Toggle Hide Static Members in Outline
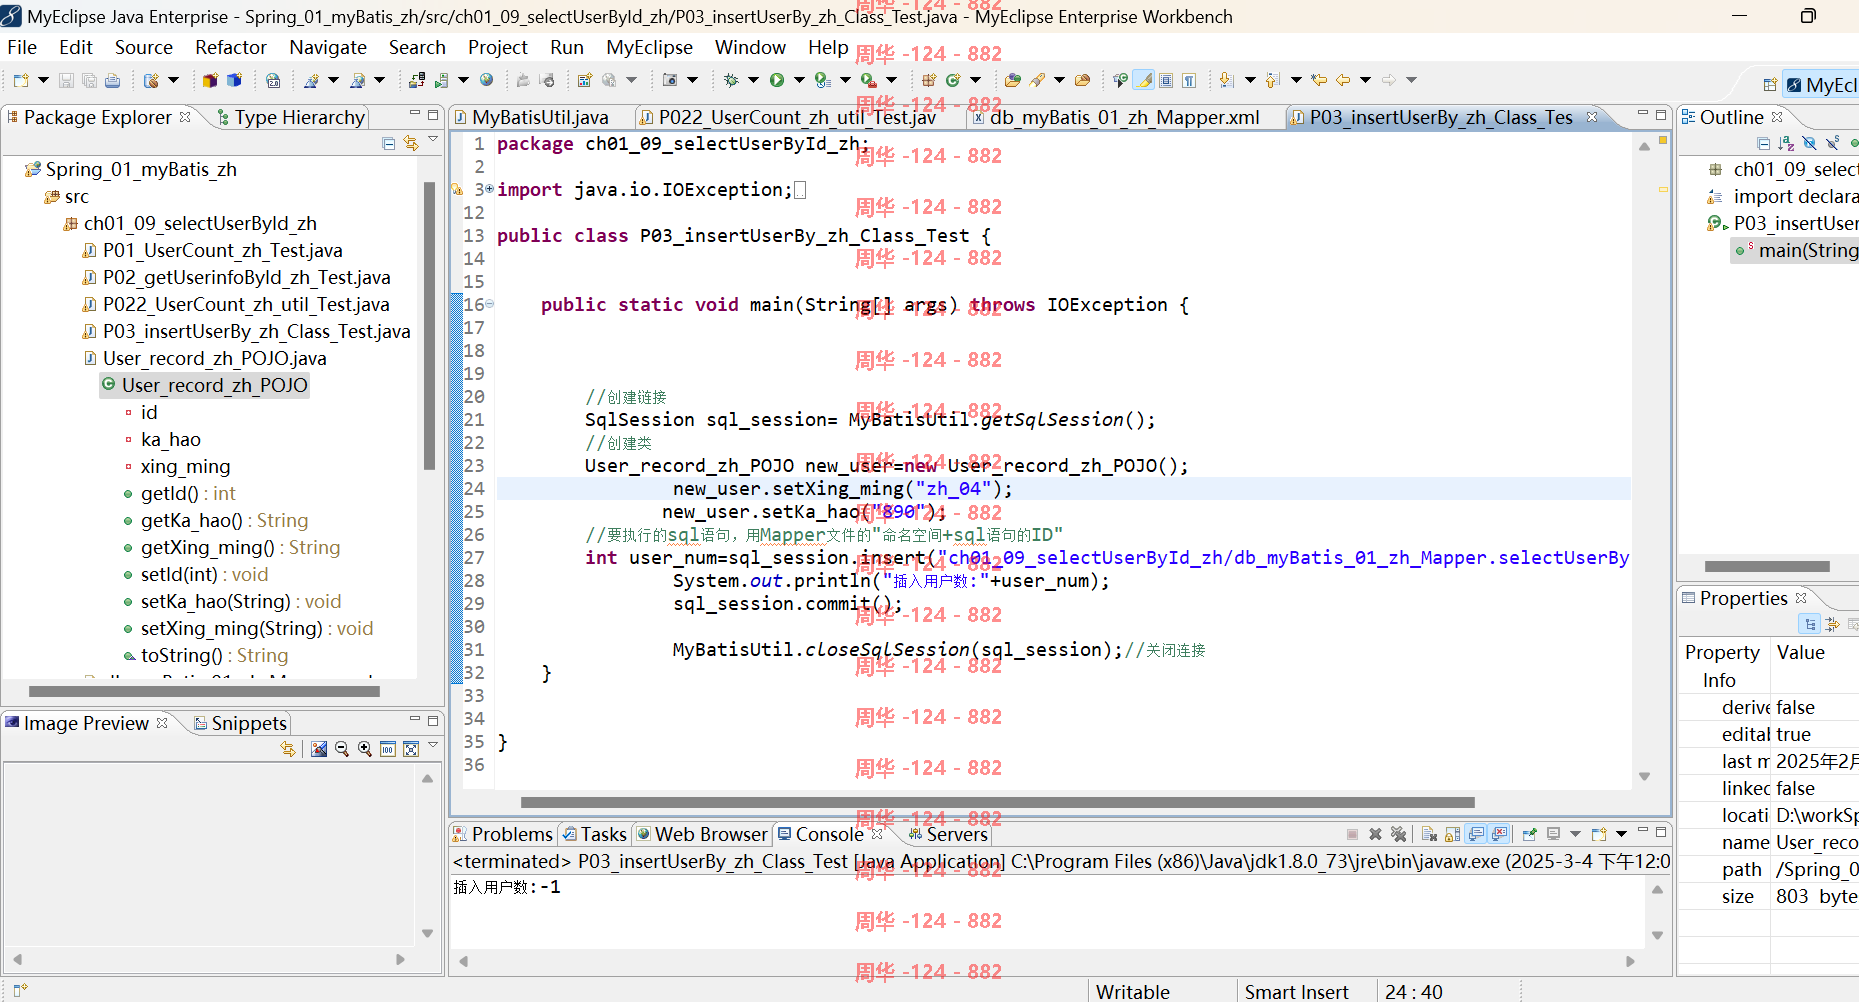Viewport: 1859px width, 1002px height. tap(1832, 143)
